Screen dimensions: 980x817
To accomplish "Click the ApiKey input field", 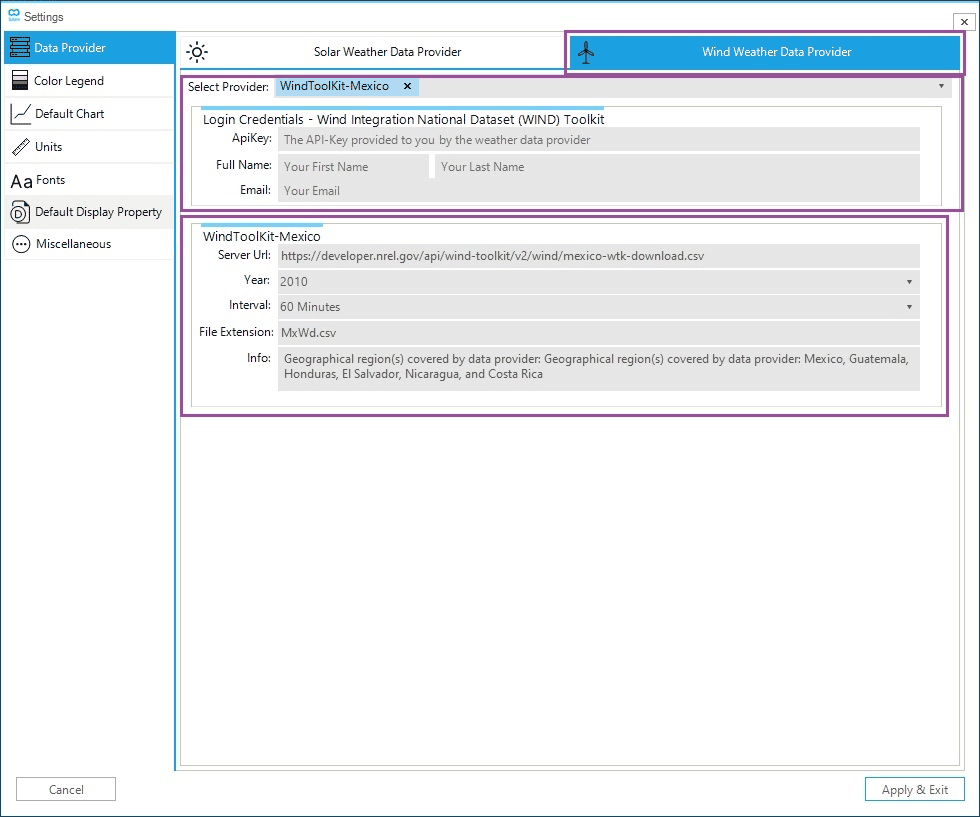I will tap(598, 140).
